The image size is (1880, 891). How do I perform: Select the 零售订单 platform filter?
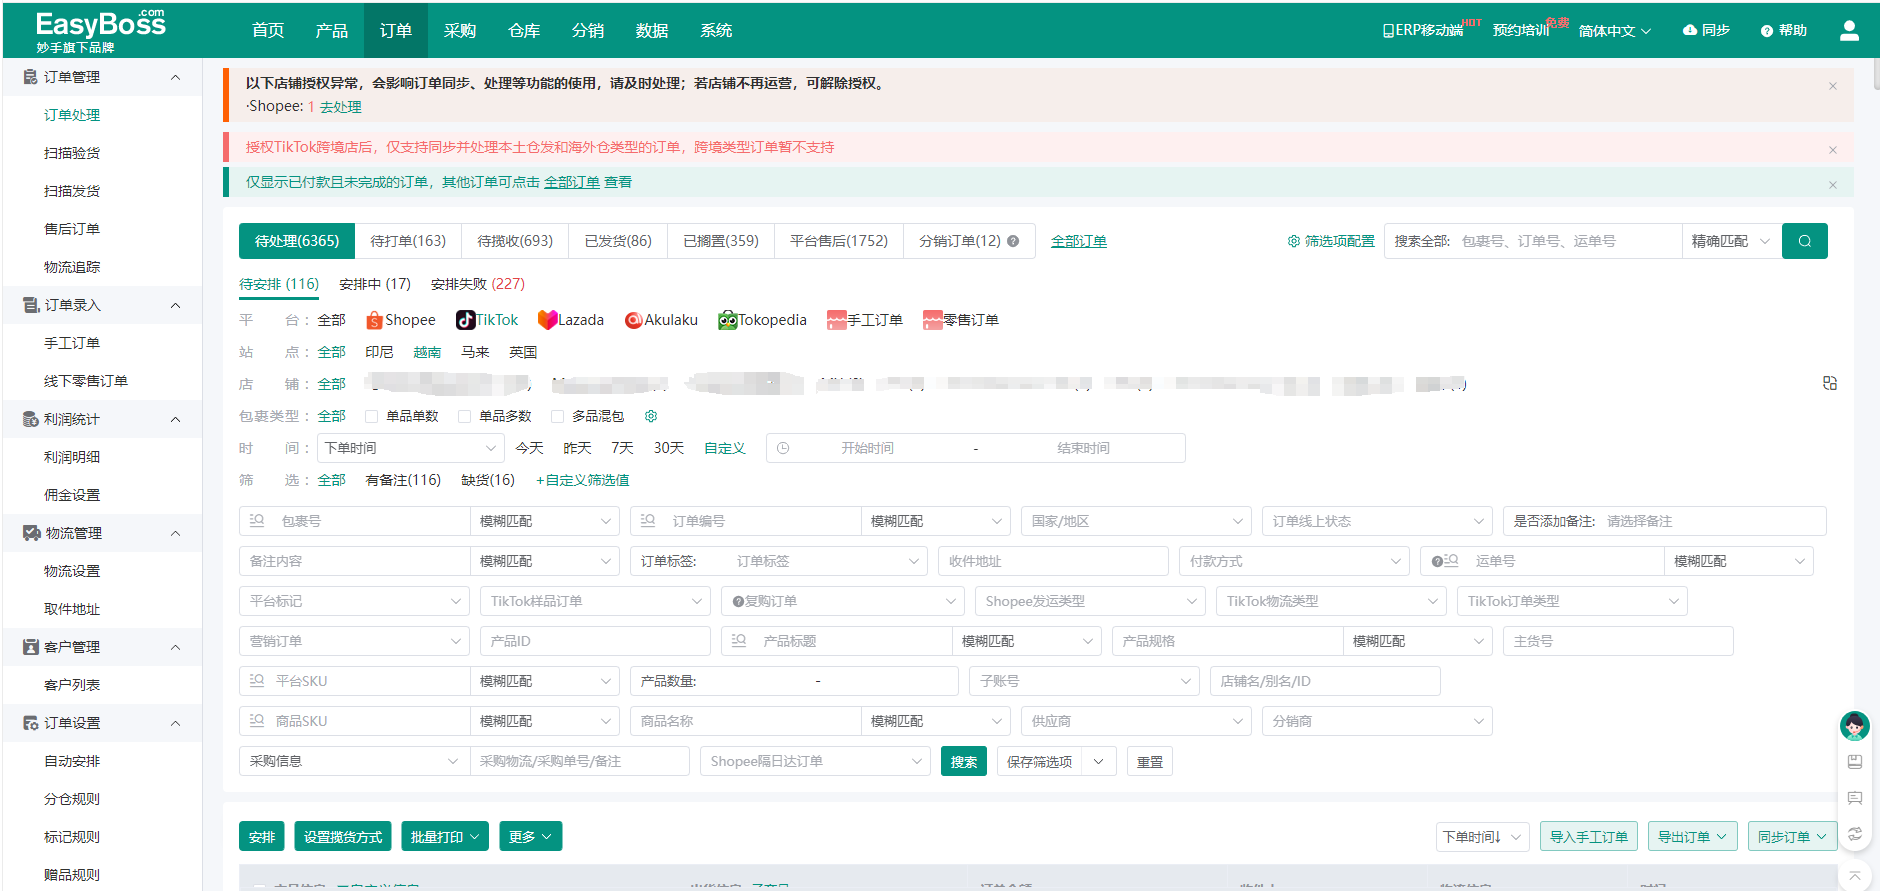(961, 320)
